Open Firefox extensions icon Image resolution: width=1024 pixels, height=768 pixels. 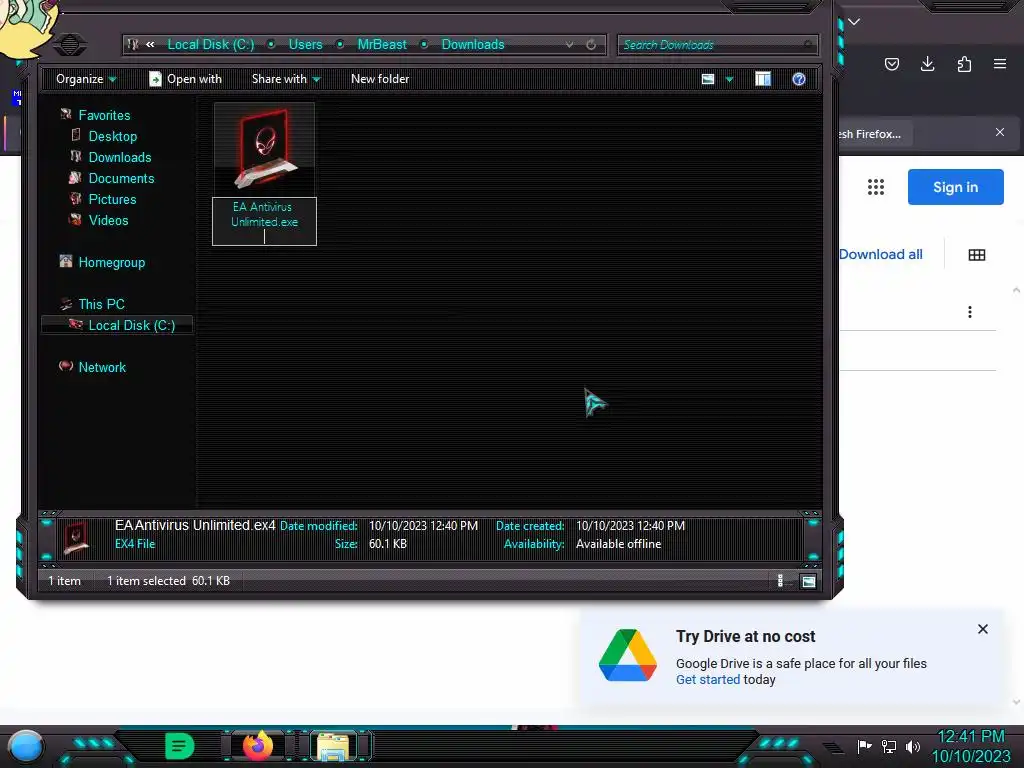click(964, 64)
